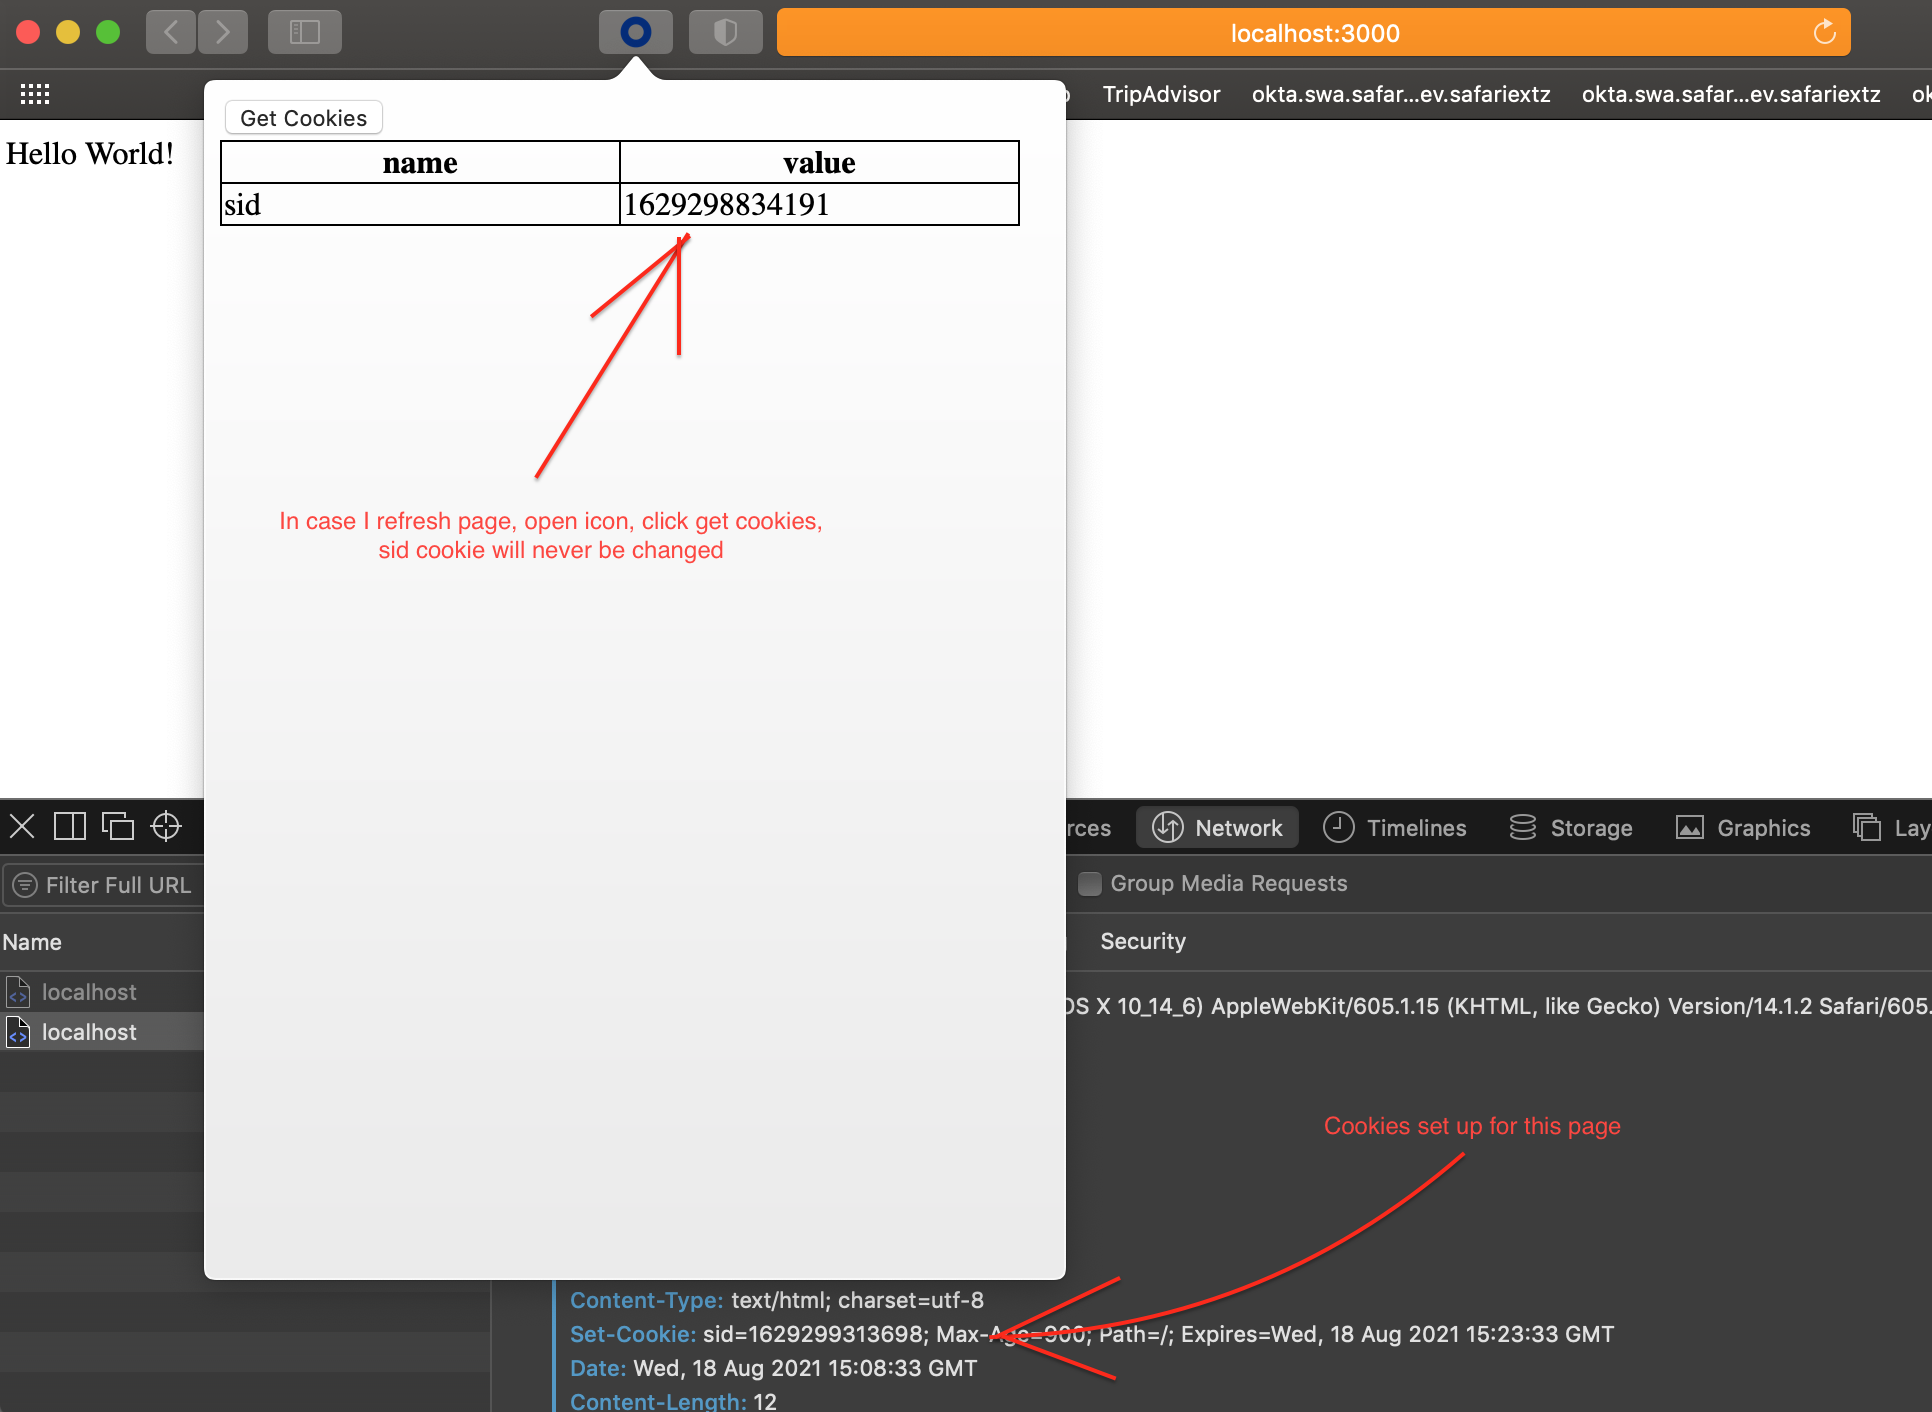Open the Timelines tab
The height and width of the screenshot is (1412, 1932).
click(1395, 828)
